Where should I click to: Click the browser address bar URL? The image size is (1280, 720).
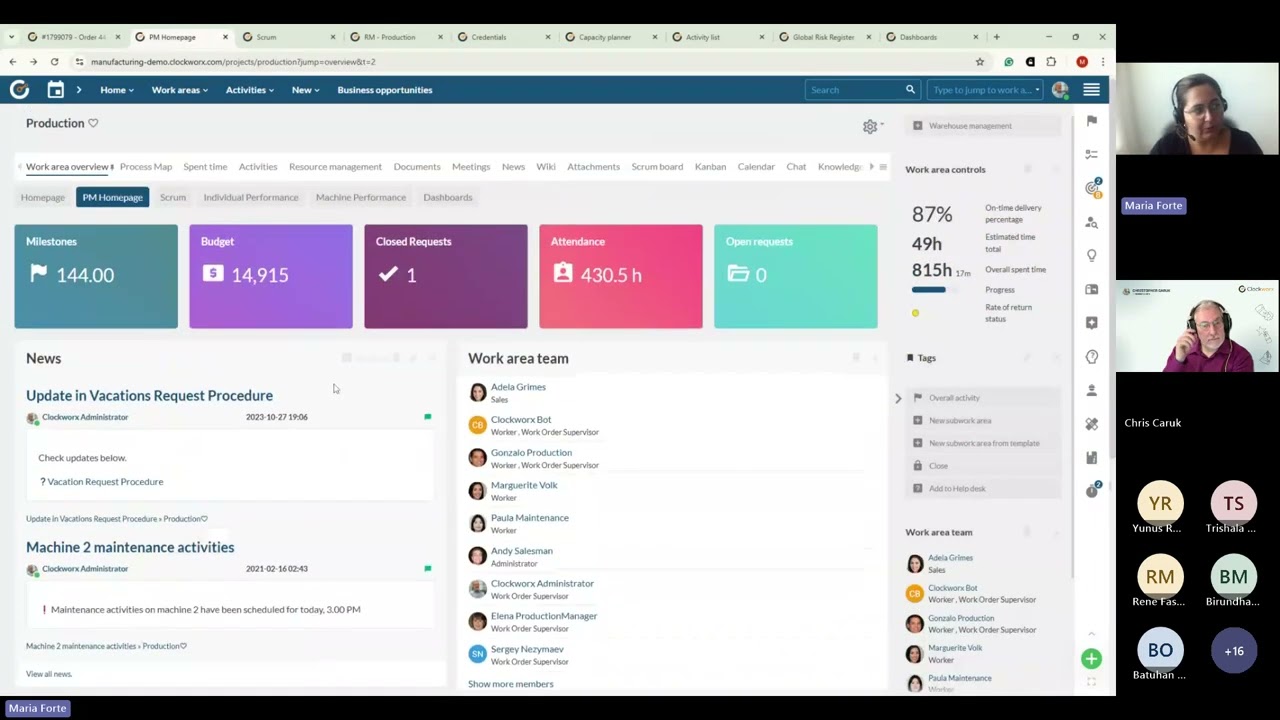[233, 62]
